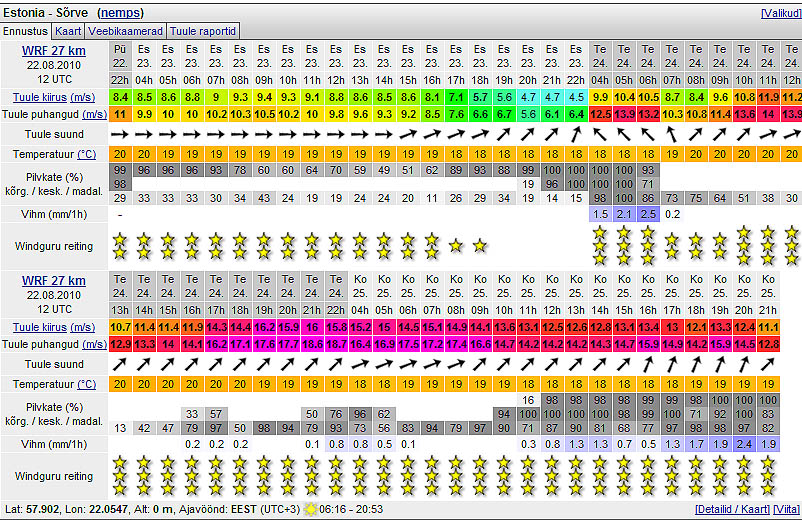
Task: Select rain cell showing 0.3
Action: (528, 444)
